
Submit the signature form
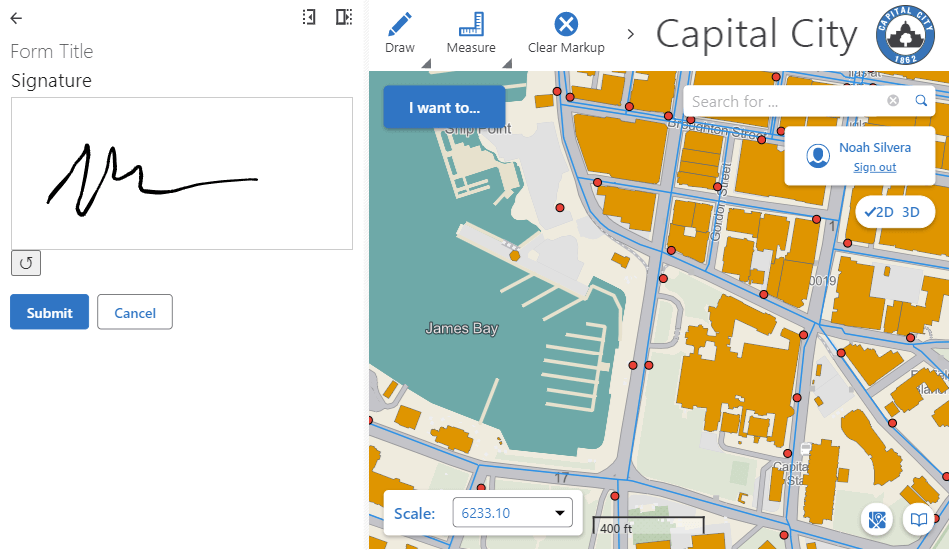pyautogui.click(x=49, y=312)
